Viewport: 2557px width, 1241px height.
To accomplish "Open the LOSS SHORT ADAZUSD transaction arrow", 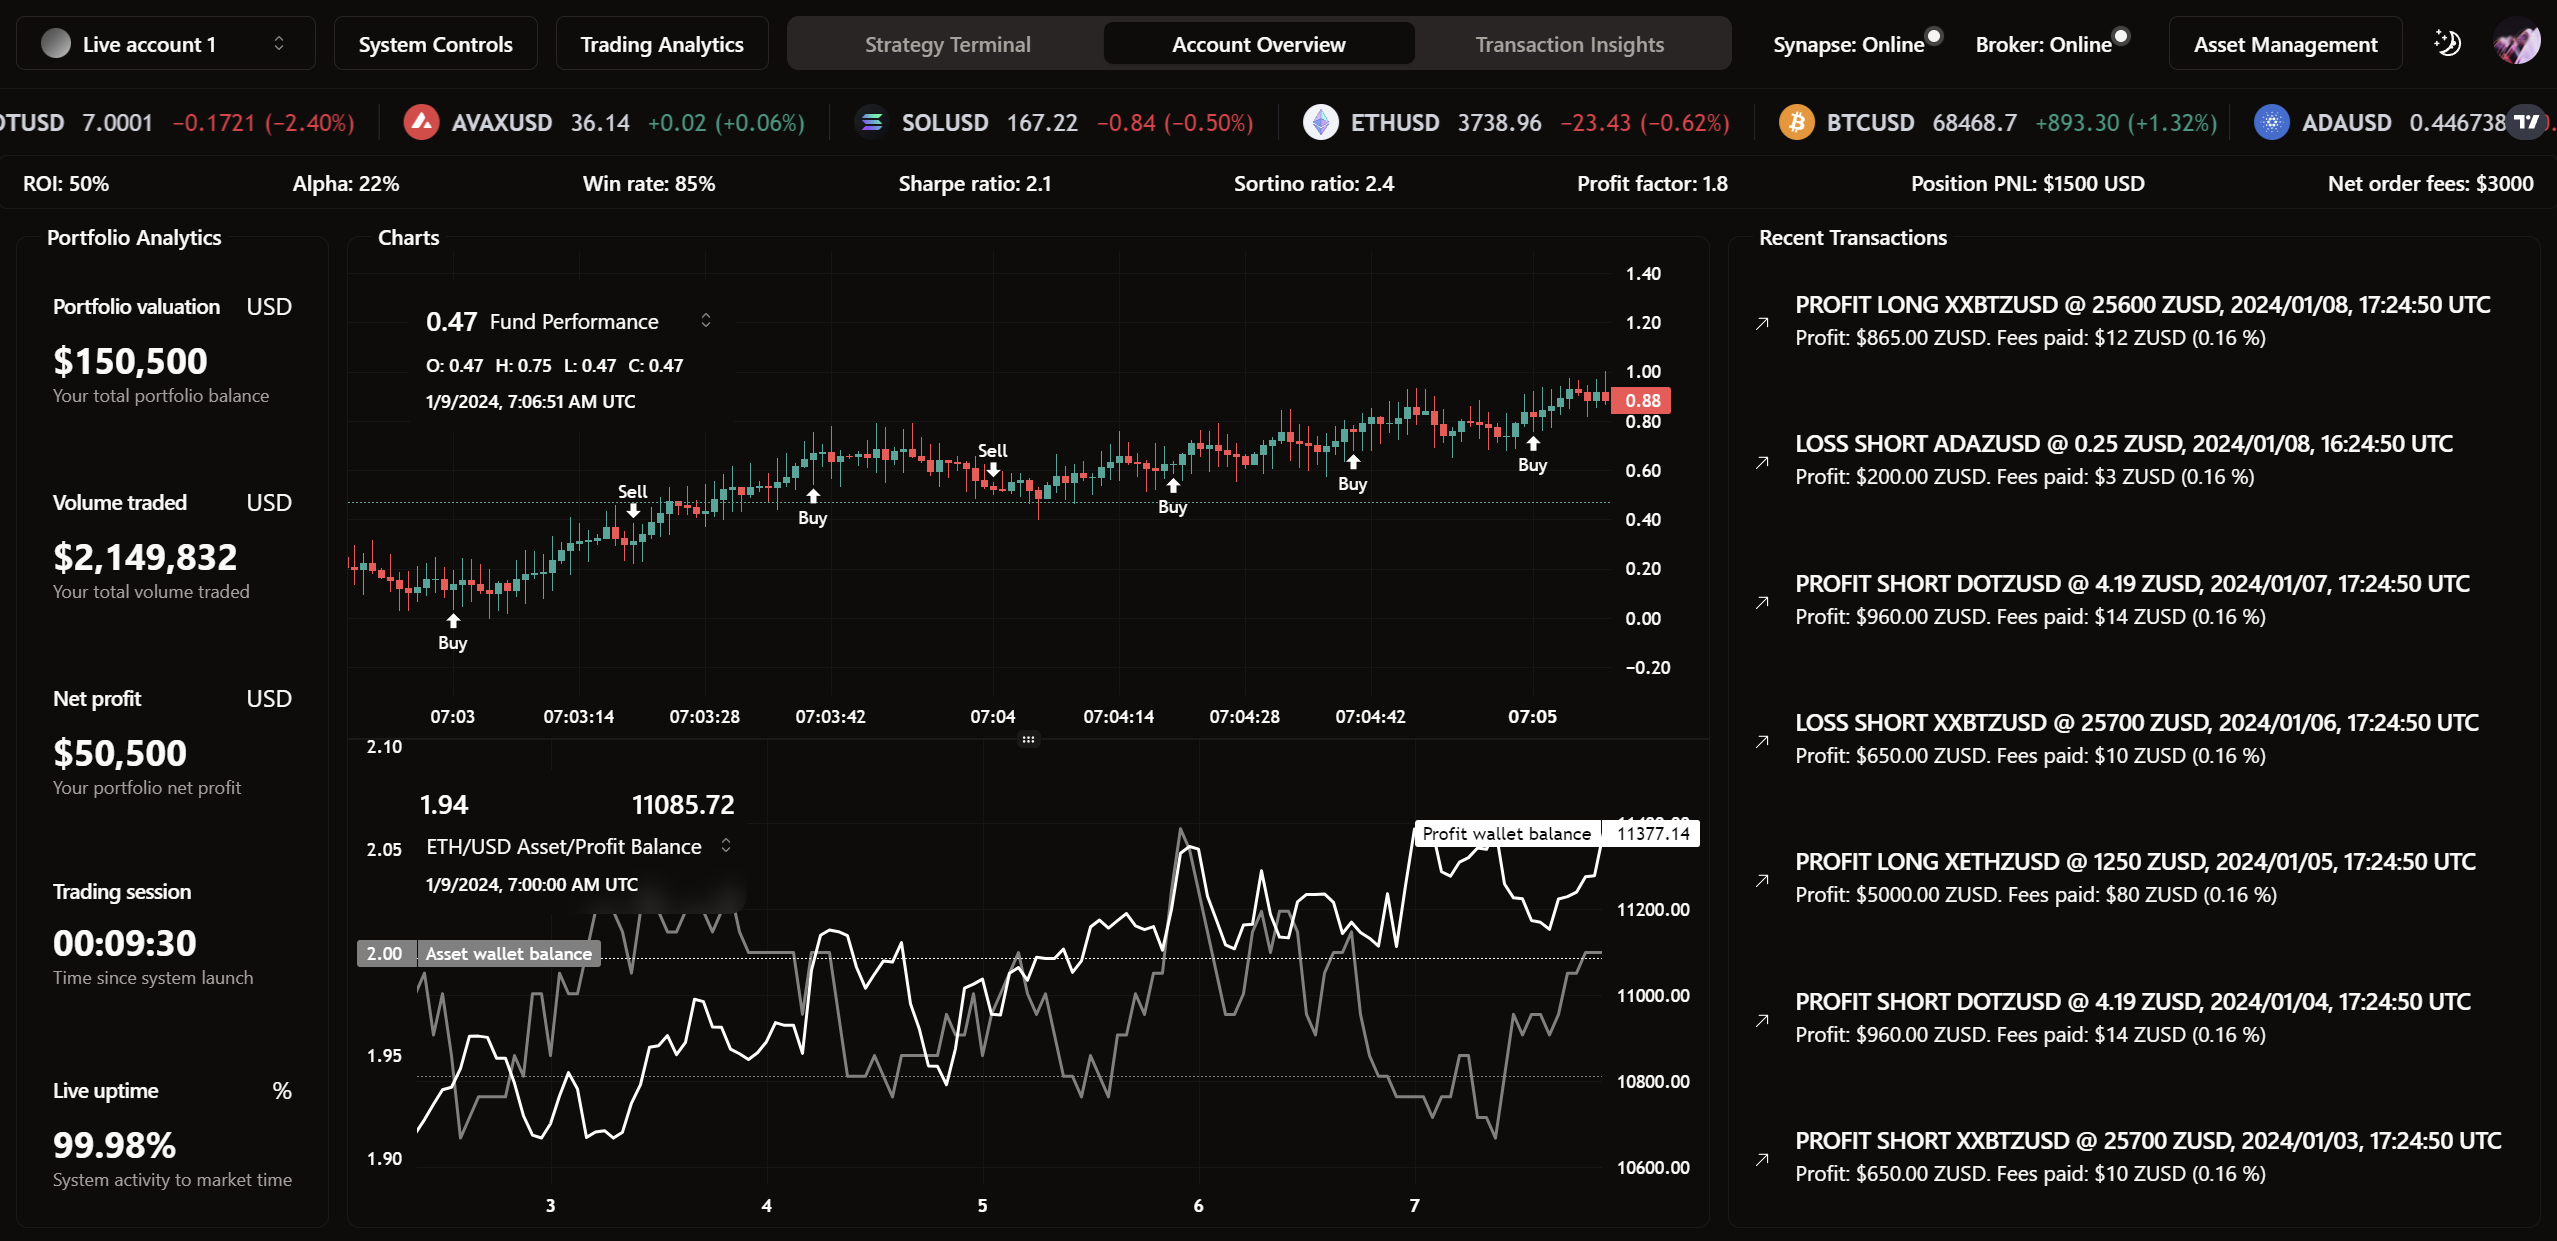I will [1762, 462].
